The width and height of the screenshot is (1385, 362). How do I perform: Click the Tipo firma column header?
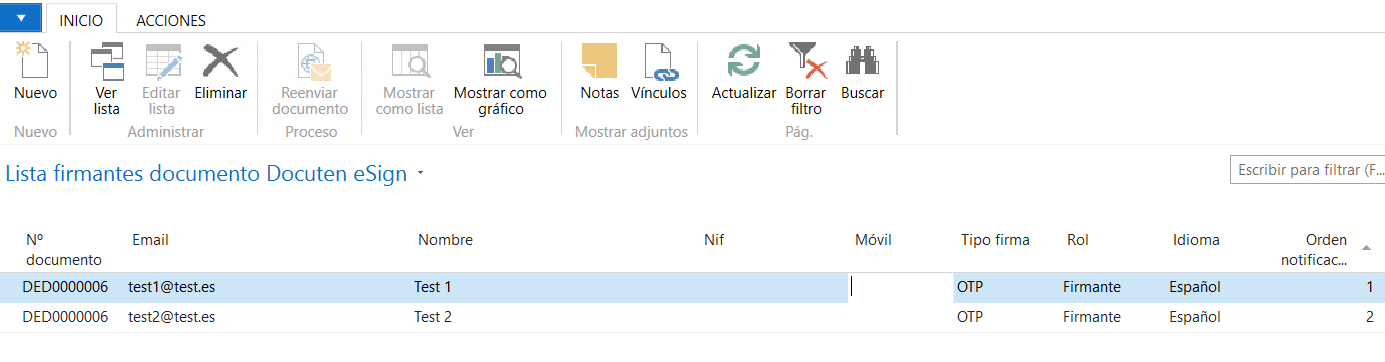coord(995,240)
